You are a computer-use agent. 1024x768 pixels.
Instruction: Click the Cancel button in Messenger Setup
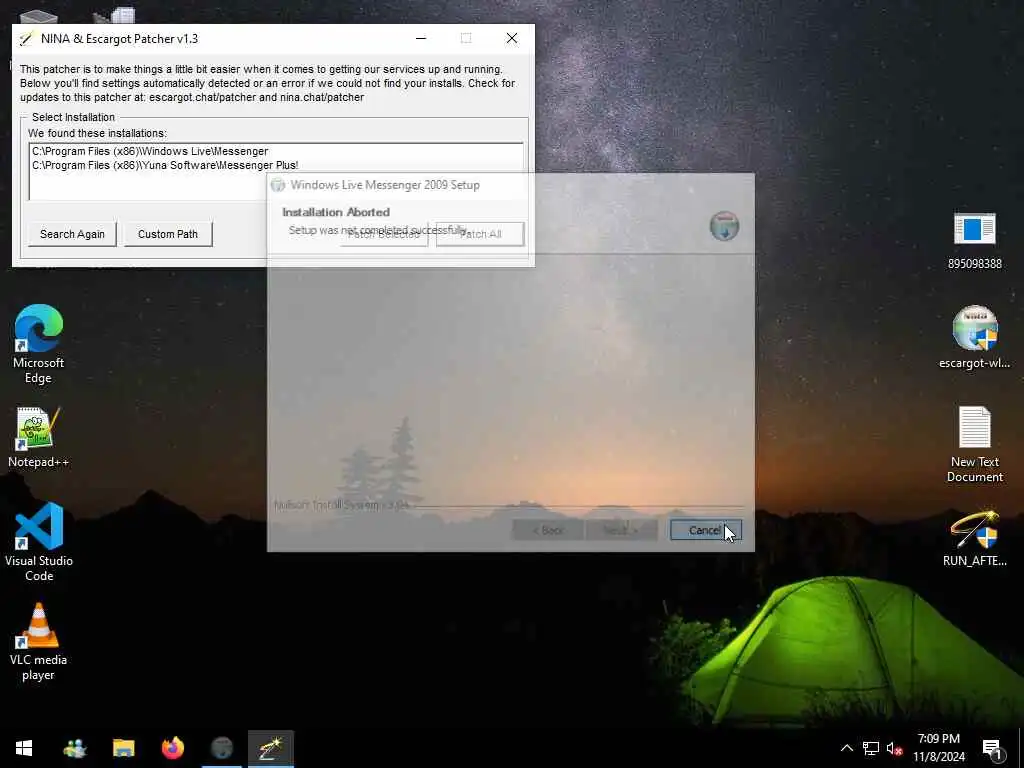click(705, 530)
